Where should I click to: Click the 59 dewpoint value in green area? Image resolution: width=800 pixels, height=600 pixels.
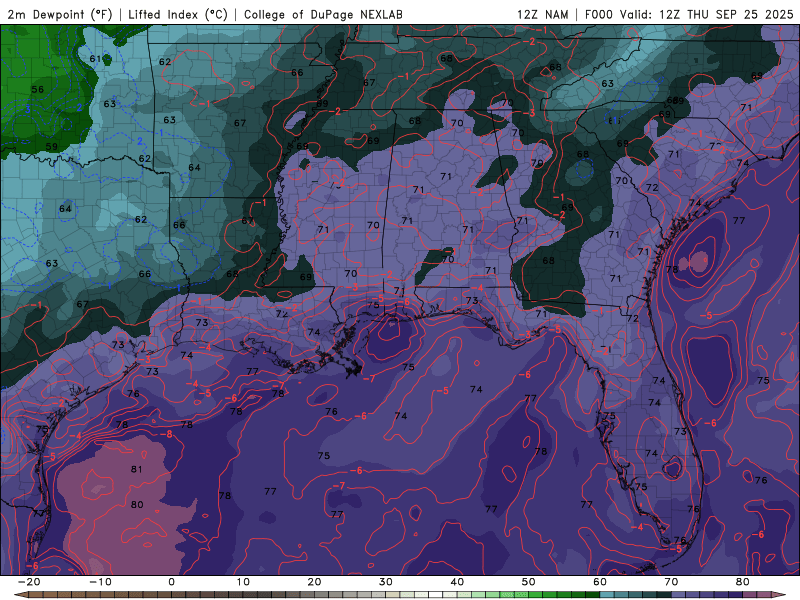pos(52,146)
